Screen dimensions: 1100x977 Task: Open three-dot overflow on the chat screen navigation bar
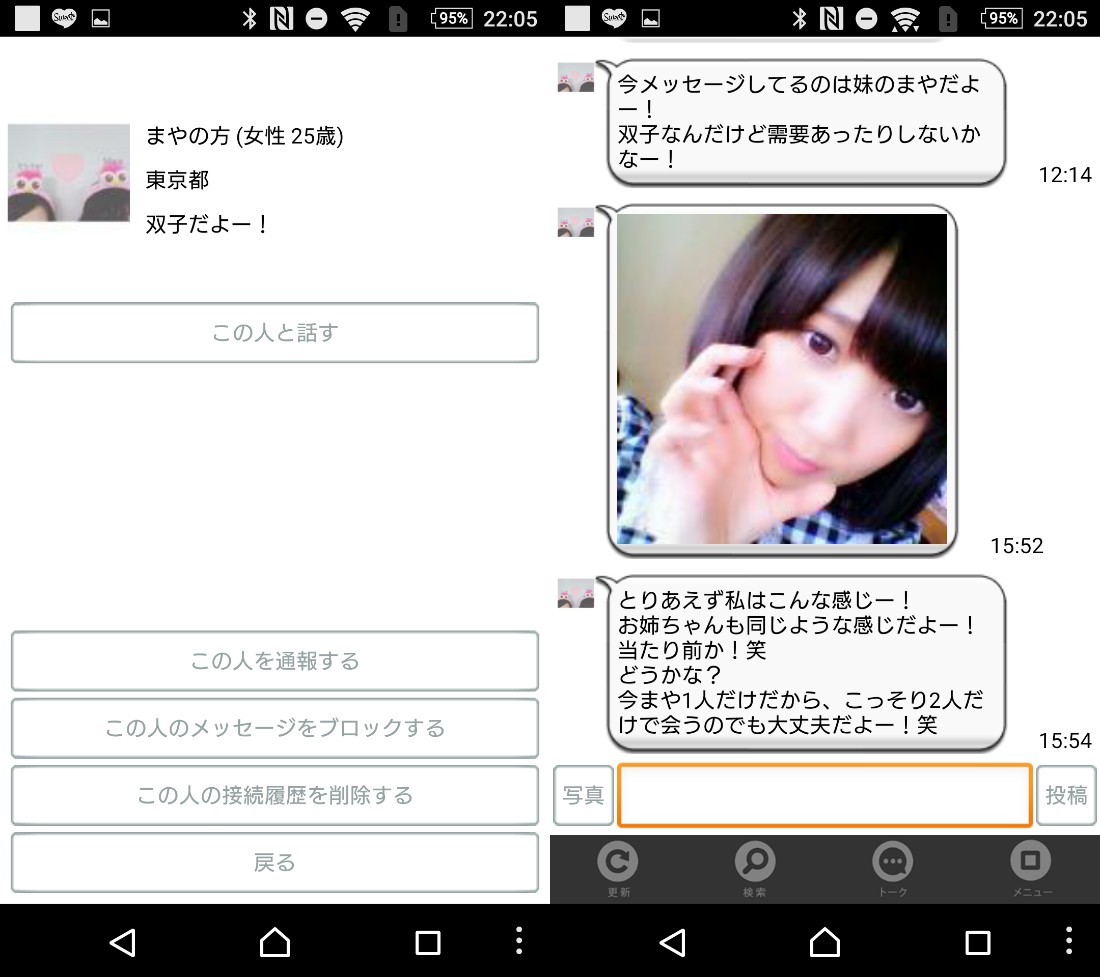click(x=1069, y=941)
